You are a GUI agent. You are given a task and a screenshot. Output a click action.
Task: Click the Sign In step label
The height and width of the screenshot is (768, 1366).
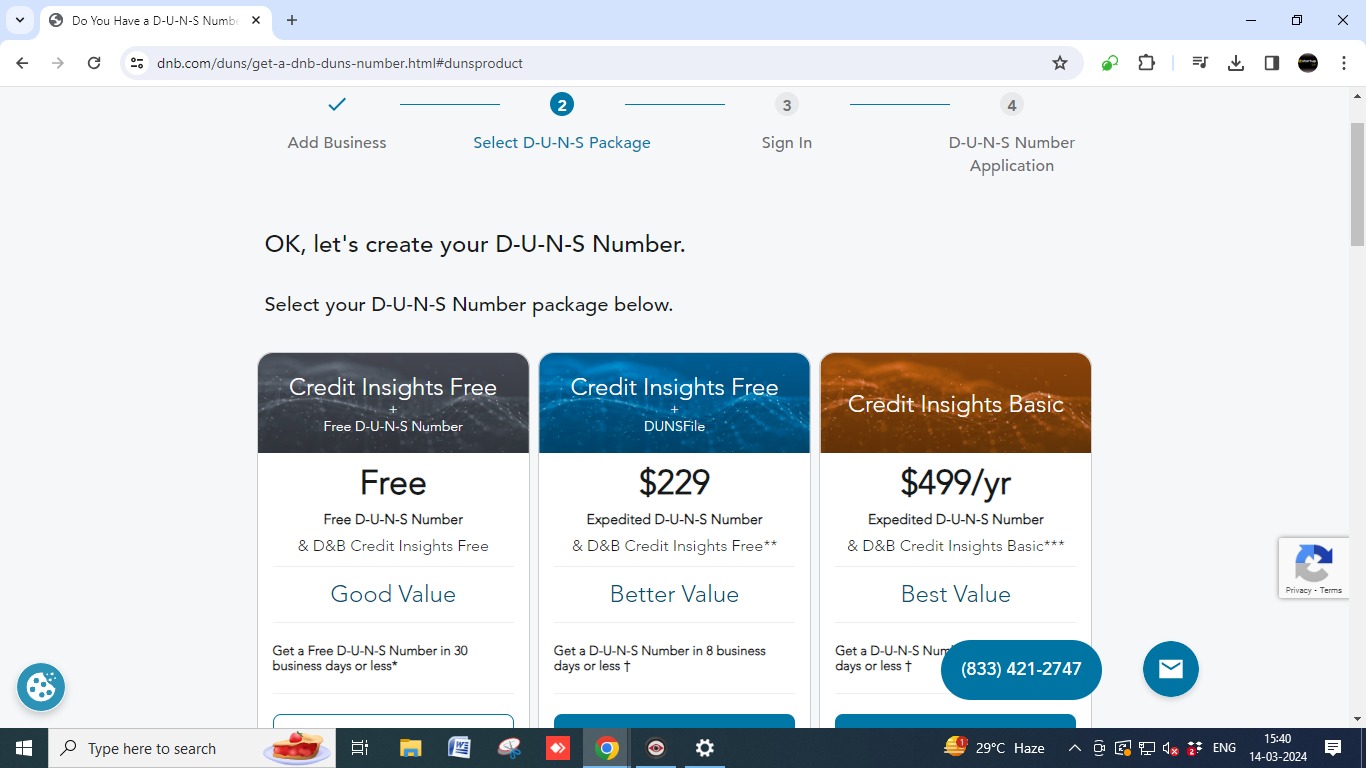pyautogui.click(x=786, y=142)
